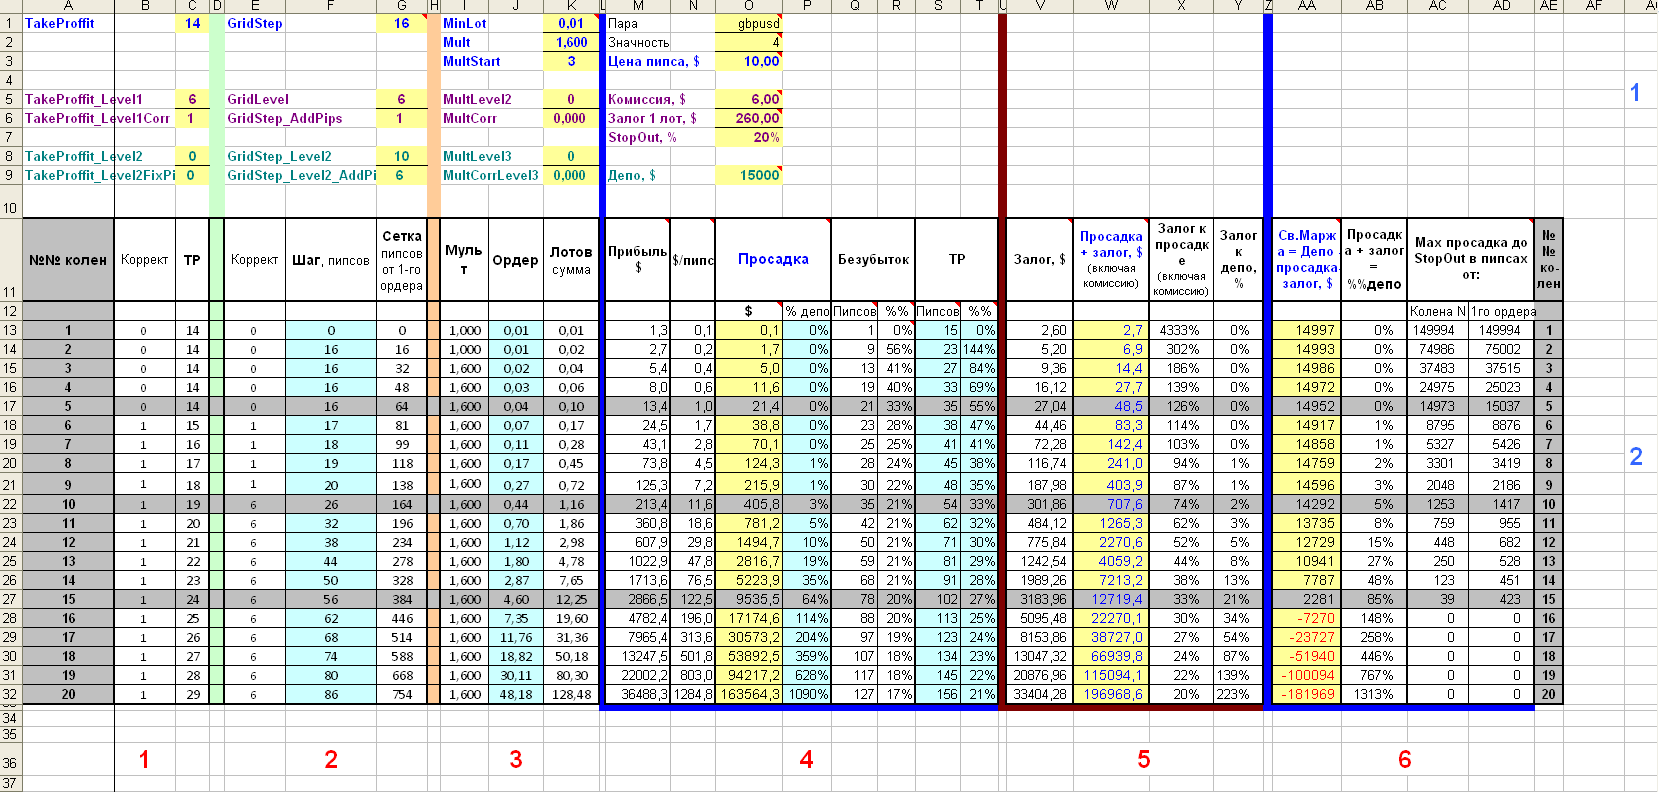The image size is (1659, 792).
Task: Select the cell with 12719,4
Action: click(1110, 599)
